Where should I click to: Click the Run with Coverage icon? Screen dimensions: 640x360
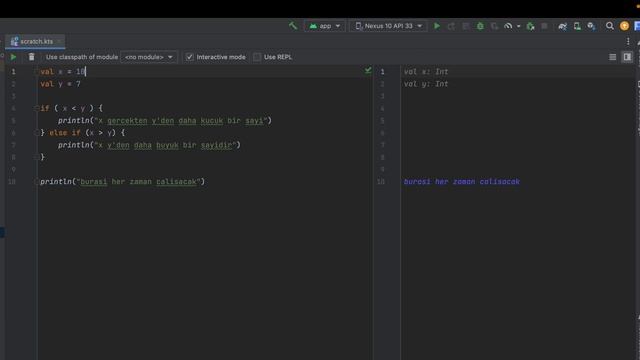click(x=494, y=26)
